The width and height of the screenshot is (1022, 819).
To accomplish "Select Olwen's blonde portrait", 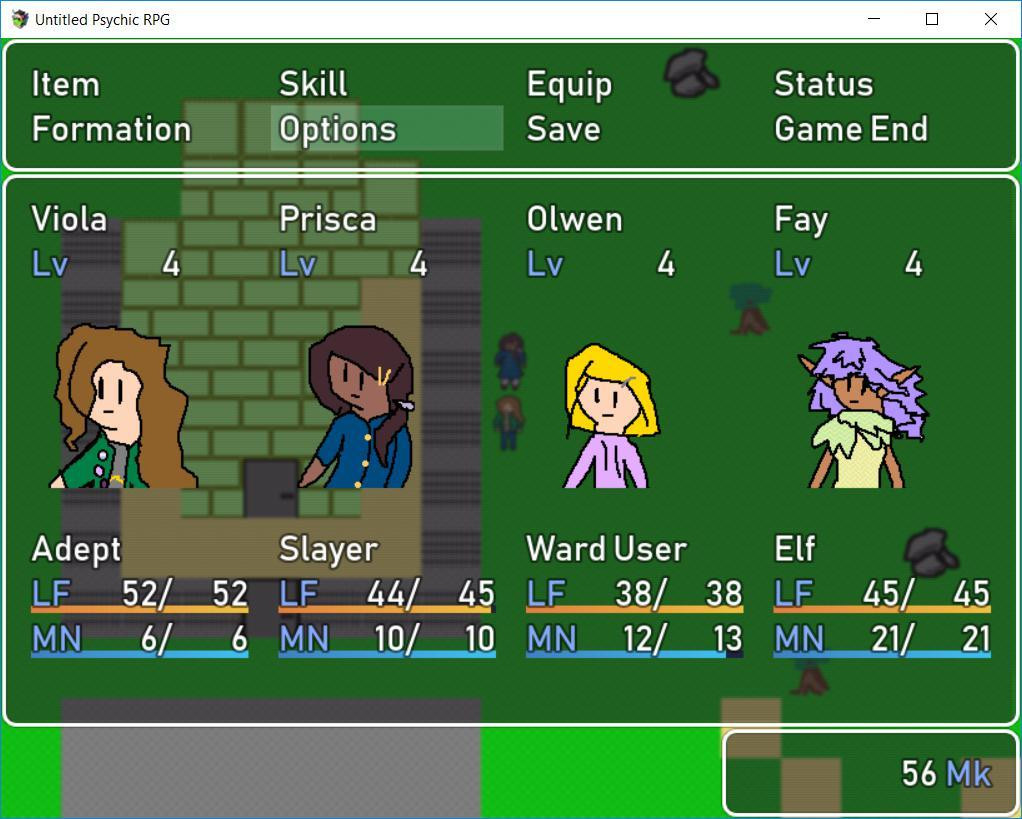I will click(611, 416).
